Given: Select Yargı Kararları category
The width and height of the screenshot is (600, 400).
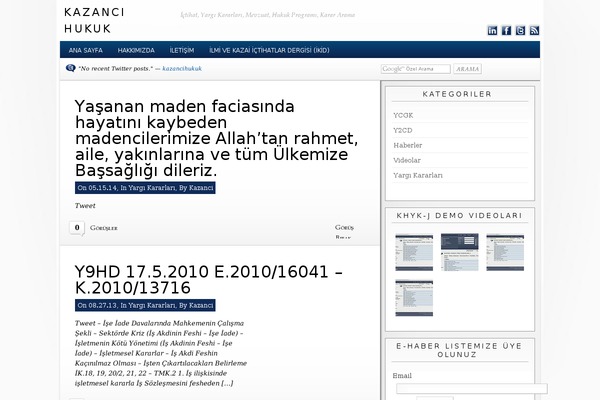Looking at the screenshot, I should [418, 175].
